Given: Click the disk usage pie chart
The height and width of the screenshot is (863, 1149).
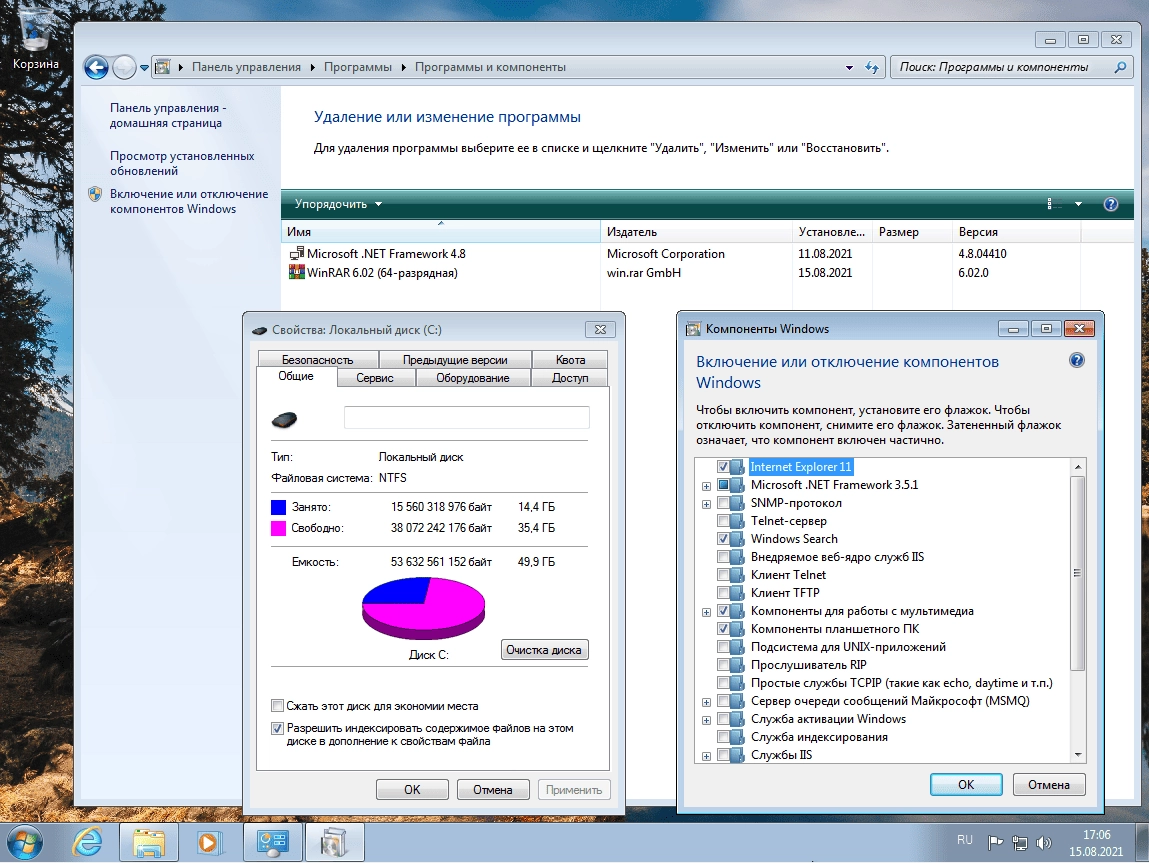Looking at the screenshot, I should tap(424, 608).
